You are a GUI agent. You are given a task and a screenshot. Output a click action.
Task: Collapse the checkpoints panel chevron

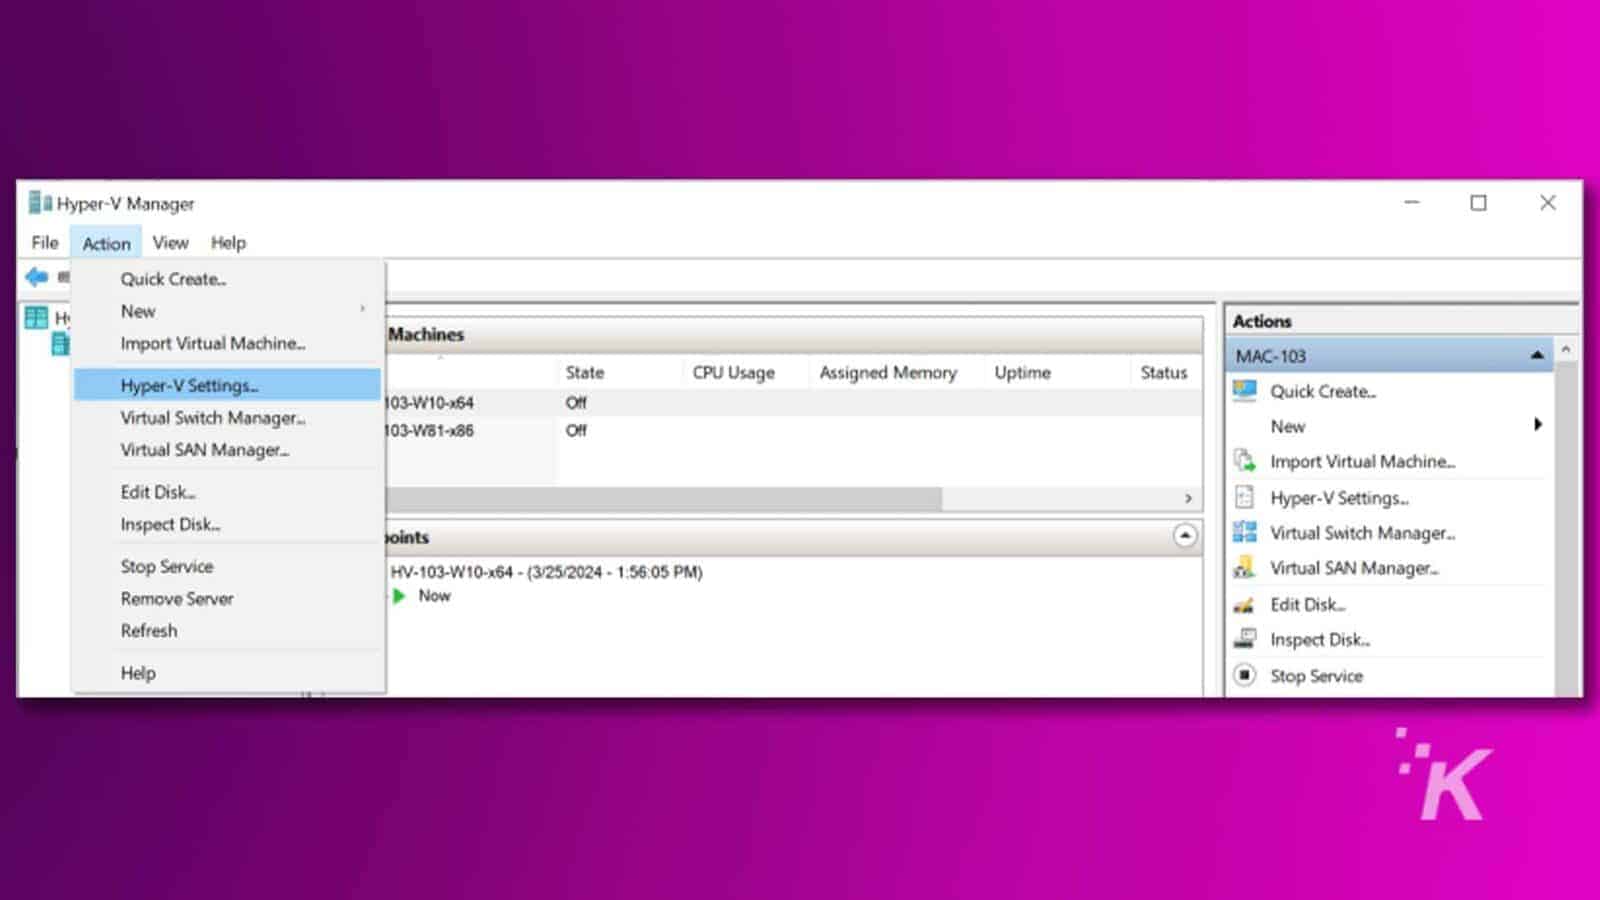(1184, 536)
